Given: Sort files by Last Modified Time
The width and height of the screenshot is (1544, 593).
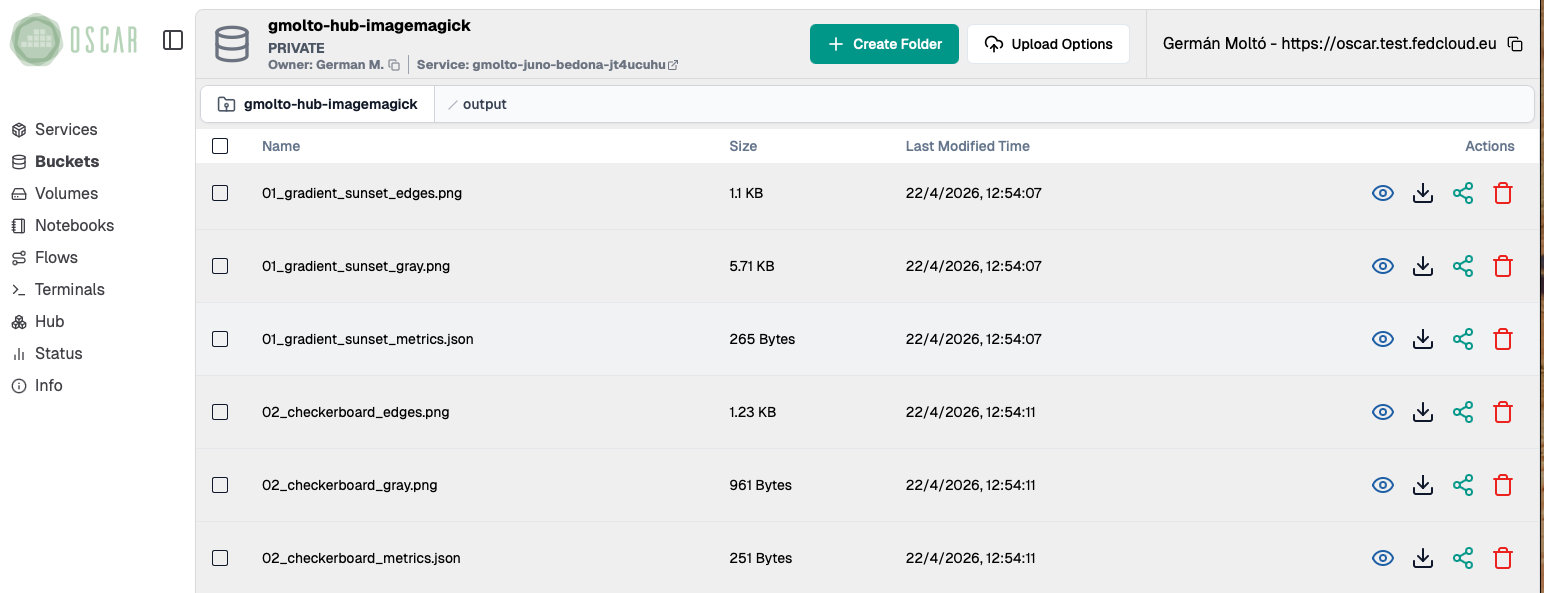Looking at the screenshot, I should (x=967, y=146).
